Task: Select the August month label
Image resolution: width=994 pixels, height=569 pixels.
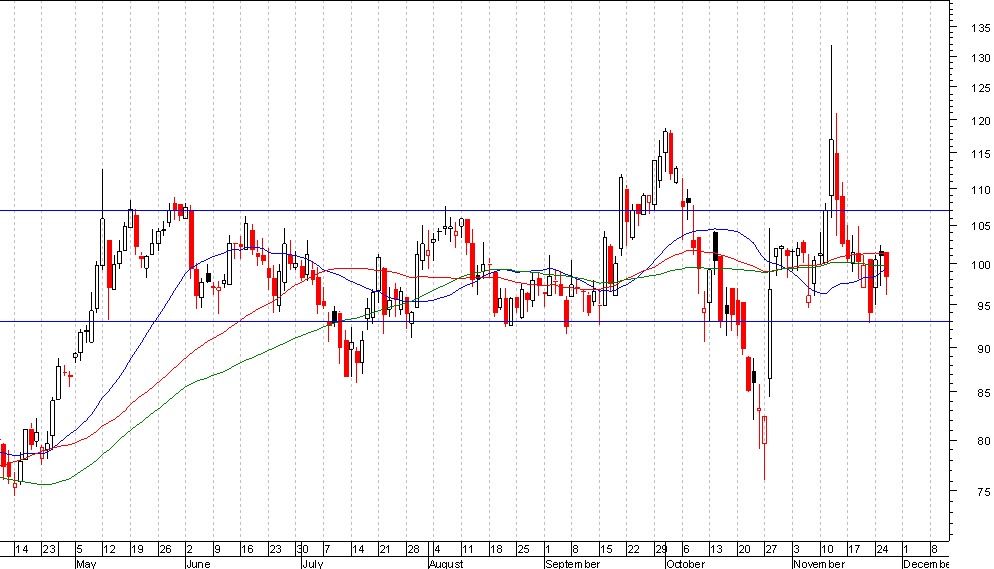Action: tap(446, 563)
